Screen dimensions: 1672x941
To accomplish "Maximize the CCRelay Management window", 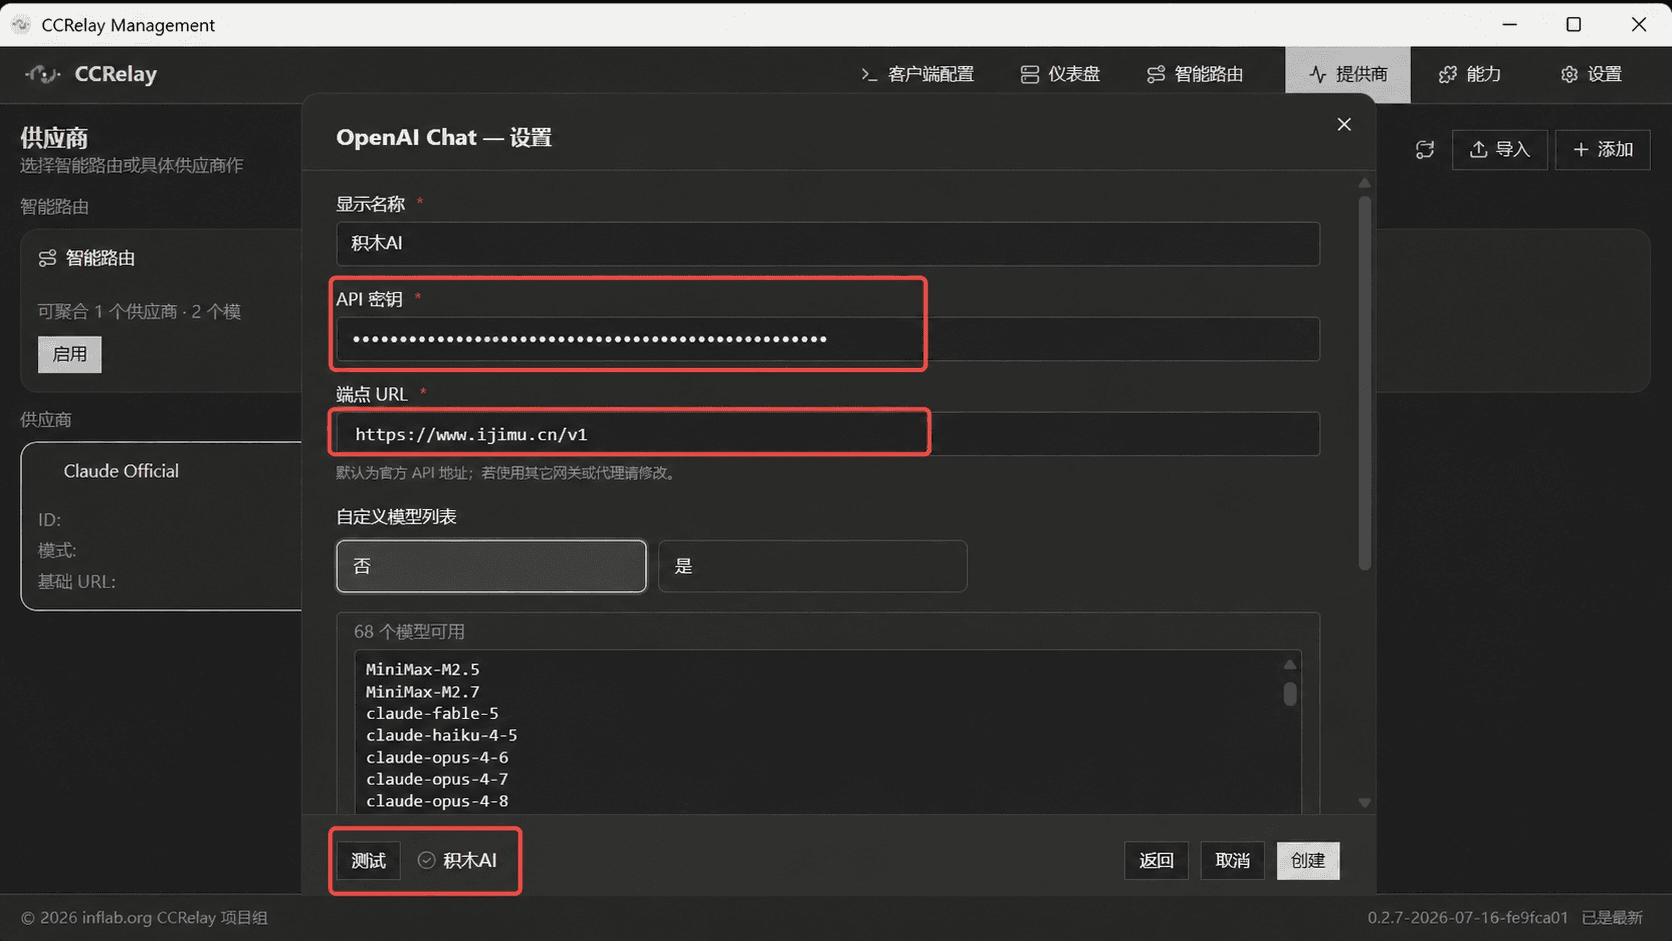I will [x=1574, y=24].
